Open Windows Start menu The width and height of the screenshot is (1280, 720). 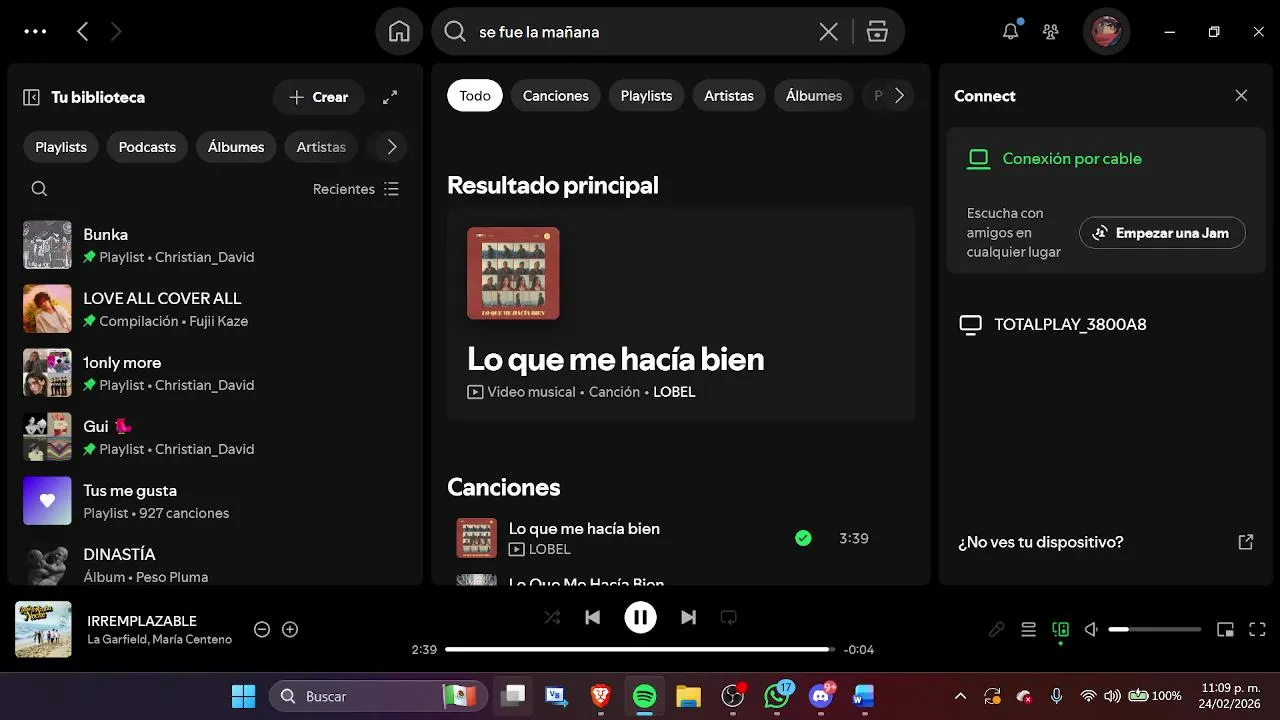[x=243, y=696]
